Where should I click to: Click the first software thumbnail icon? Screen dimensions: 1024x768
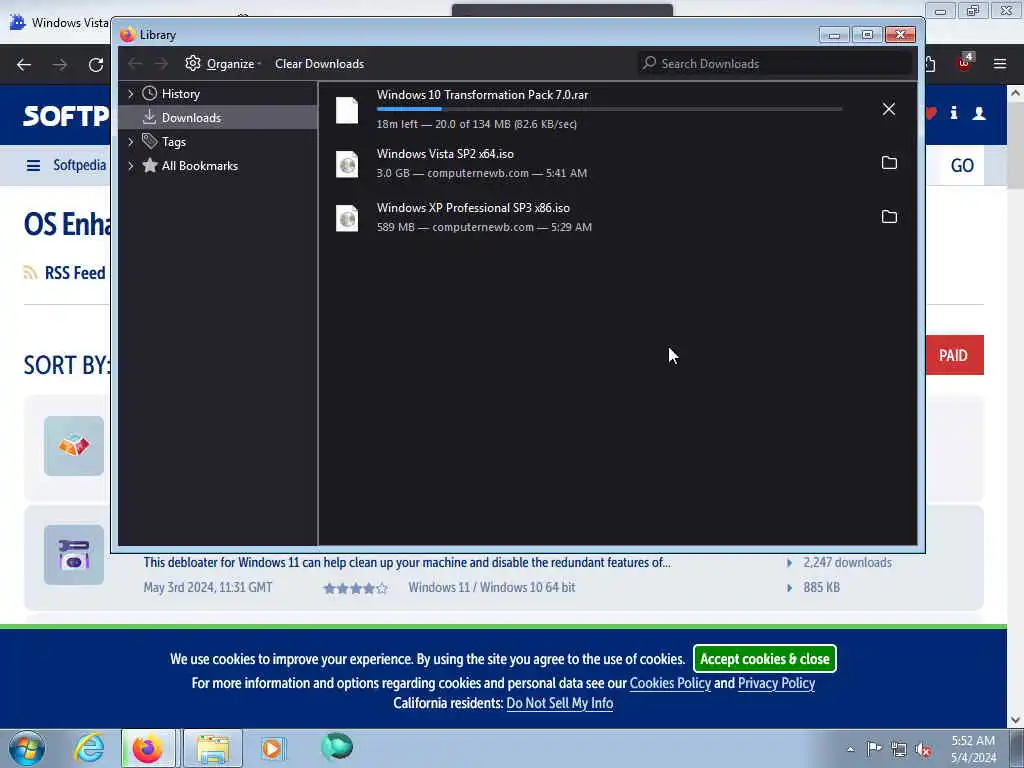[x=74, y=446]
